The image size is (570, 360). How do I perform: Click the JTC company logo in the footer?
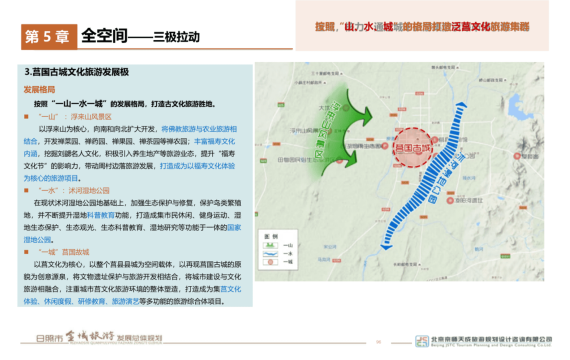click(x=422, y=341)
